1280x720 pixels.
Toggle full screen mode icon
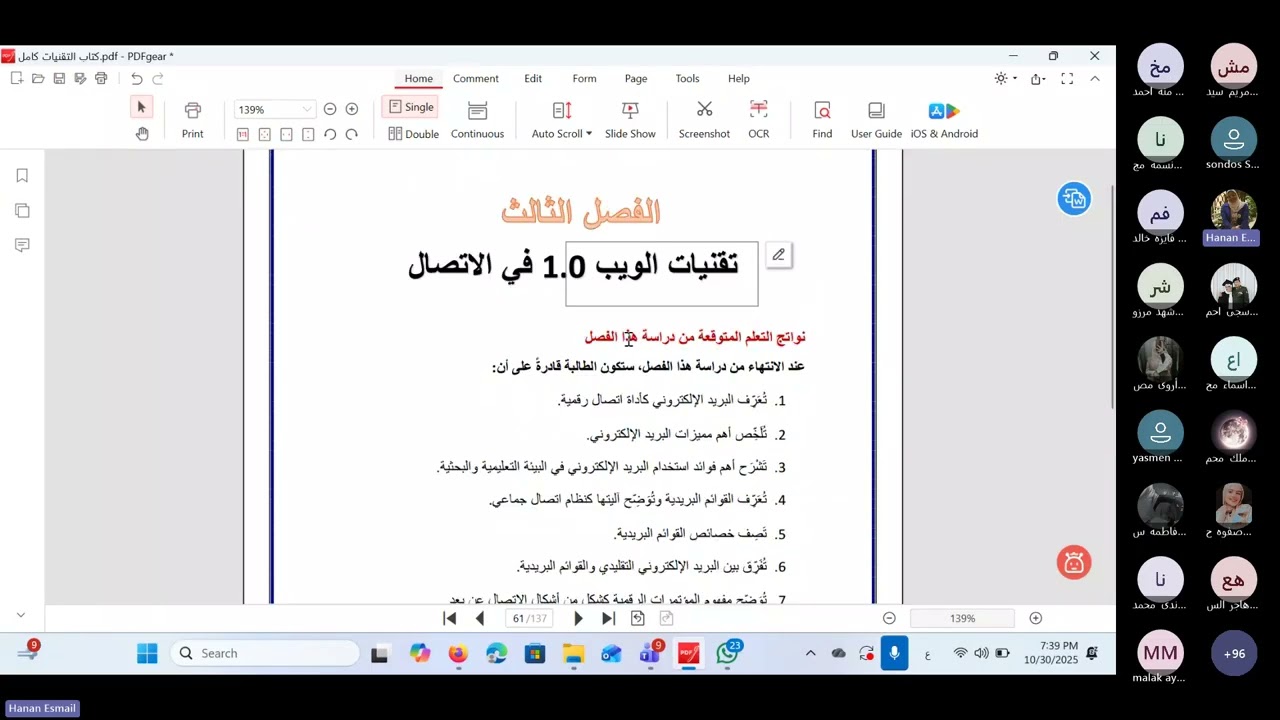(1067, 79)
